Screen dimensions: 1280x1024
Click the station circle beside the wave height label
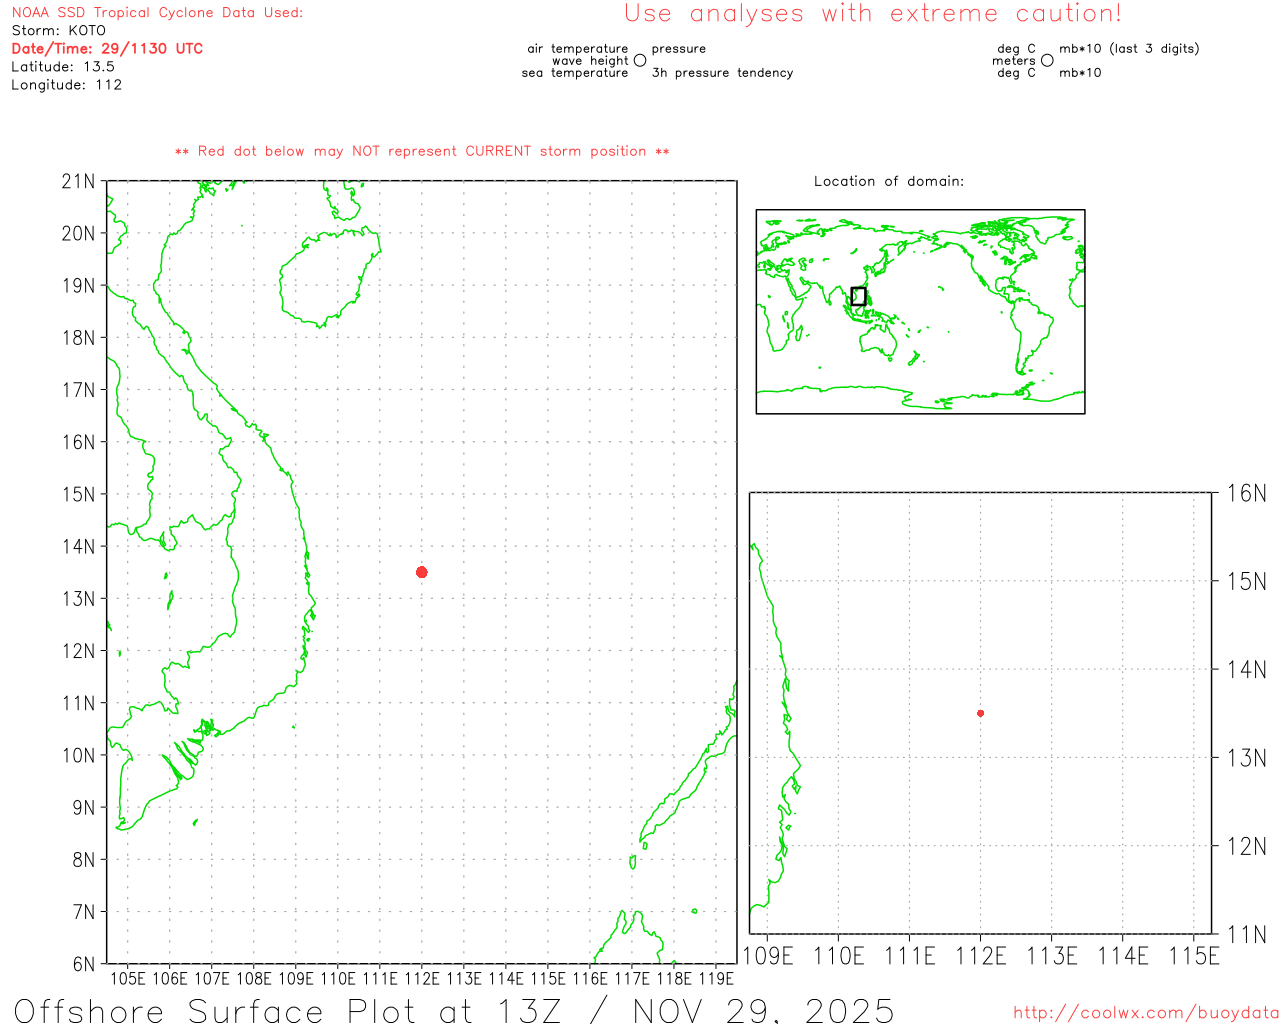click(x=640, y=61)
